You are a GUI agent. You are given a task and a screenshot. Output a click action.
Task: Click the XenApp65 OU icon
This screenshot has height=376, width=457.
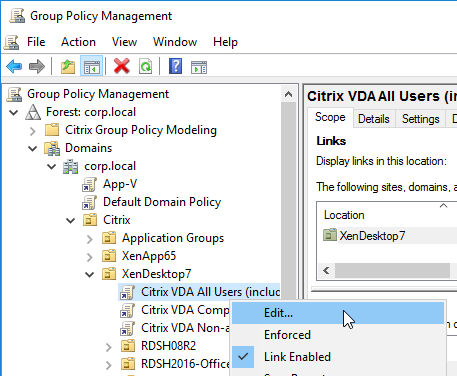click(x=109, y=256)
